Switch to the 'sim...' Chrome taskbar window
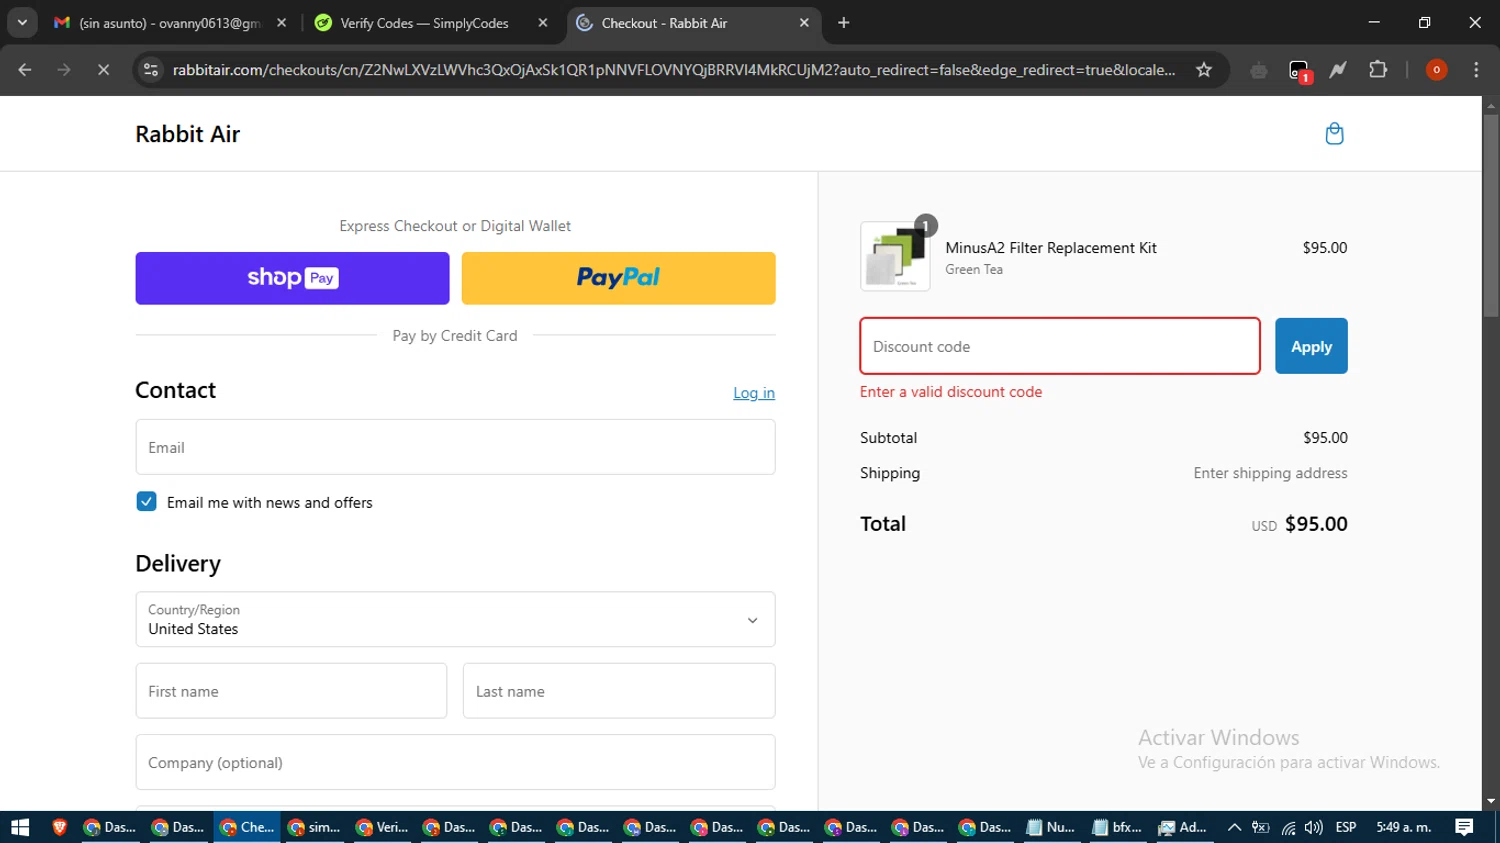This screenshot has width=1500, height=843. click(x=314, y=827)
